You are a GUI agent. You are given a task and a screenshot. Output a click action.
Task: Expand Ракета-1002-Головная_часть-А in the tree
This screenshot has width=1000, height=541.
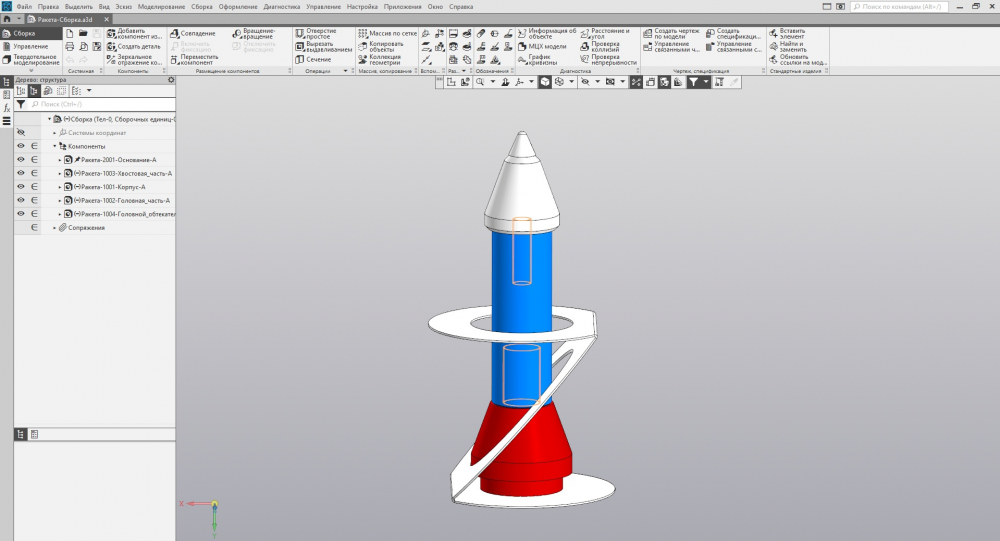(x=60, y=201)
